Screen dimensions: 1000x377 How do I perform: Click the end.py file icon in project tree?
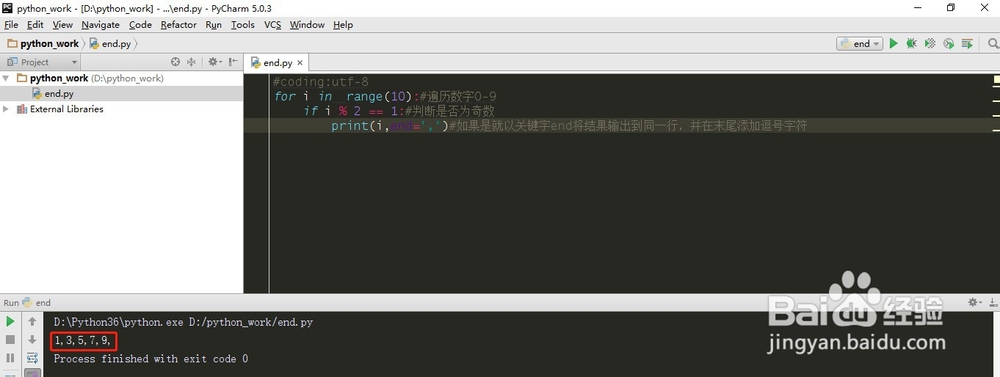click(x=36, y=93)
